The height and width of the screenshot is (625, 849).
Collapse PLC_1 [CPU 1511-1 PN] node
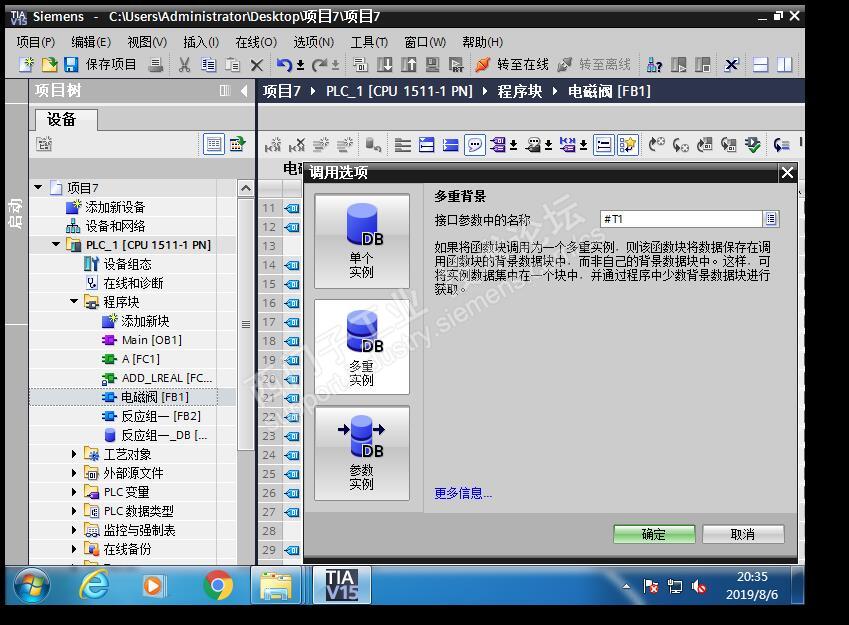56,244
